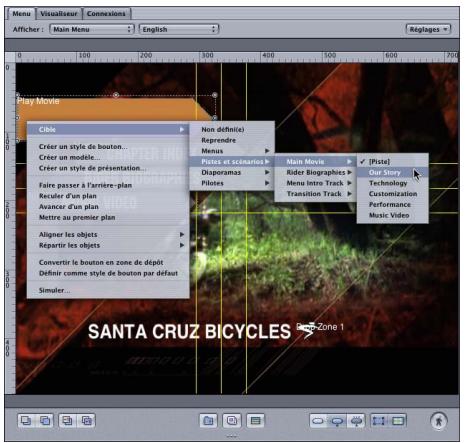Switch to the Menu tab
This screenshot has width=465, height=443.
tap(21, 14)
